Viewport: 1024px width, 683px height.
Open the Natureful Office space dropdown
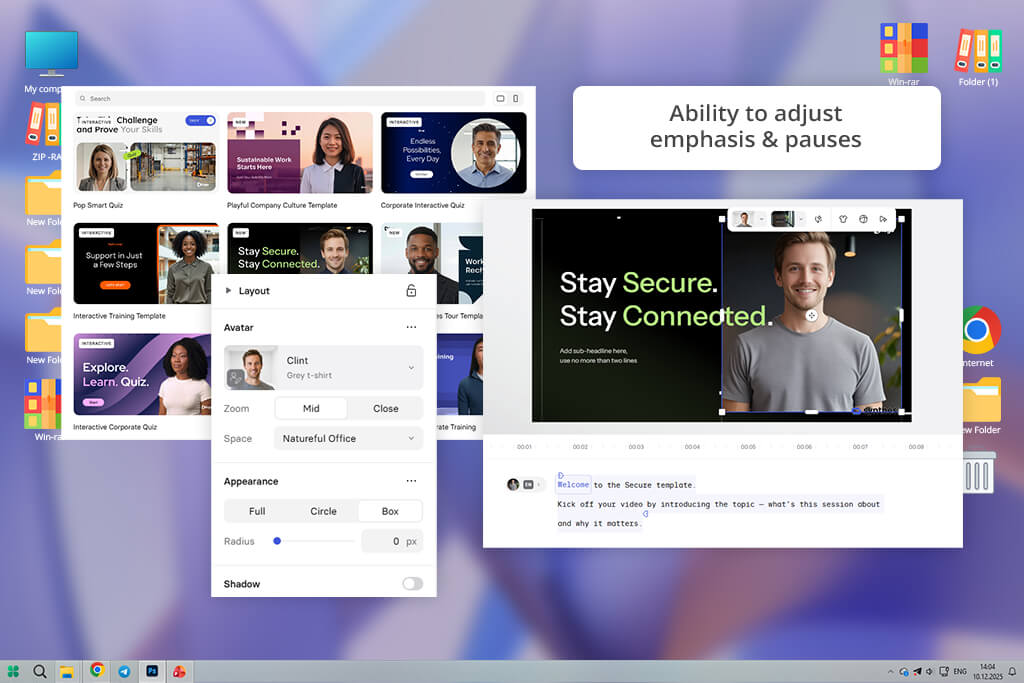pyautogui.click(x=348, y=438)
